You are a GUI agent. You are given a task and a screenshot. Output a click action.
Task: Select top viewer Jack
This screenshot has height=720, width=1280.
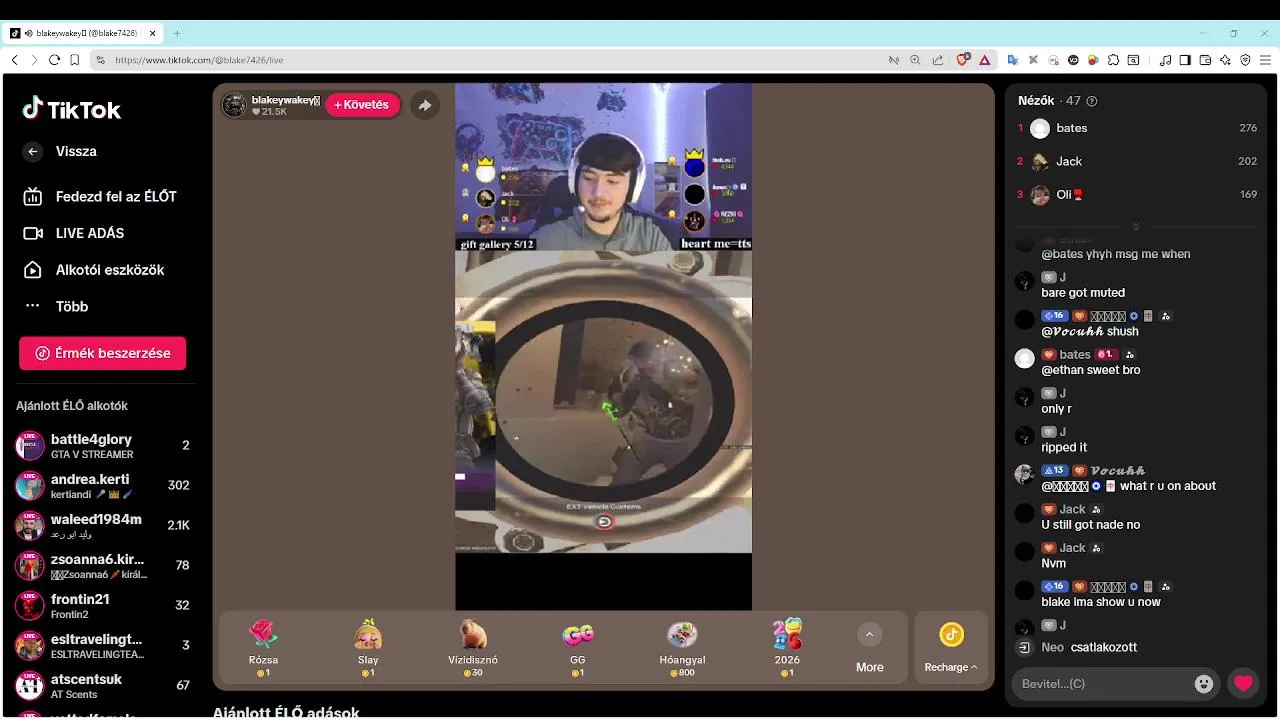[x=1137, y=161]
